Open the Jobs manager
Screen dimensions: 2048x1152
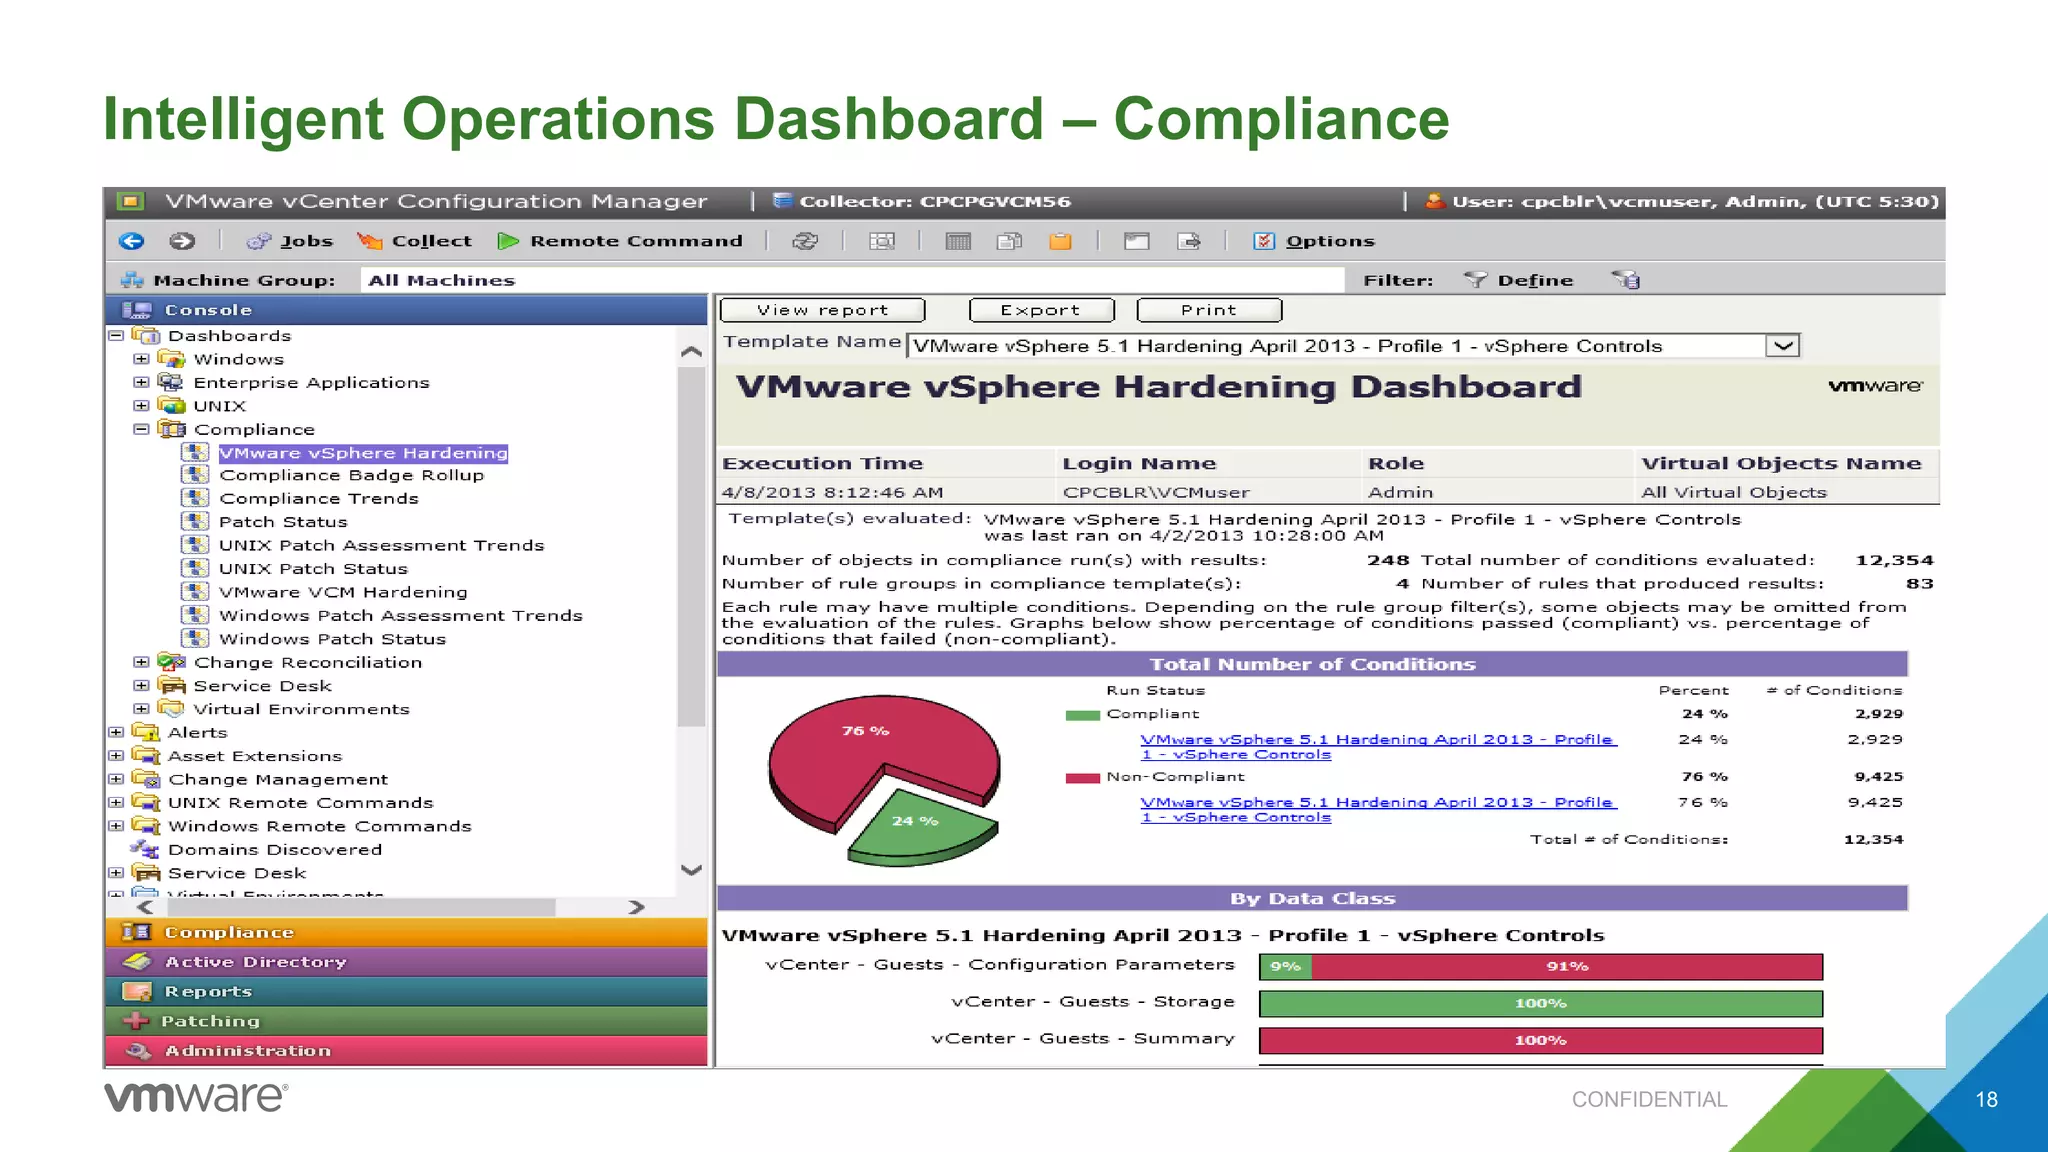pos(289,241)
